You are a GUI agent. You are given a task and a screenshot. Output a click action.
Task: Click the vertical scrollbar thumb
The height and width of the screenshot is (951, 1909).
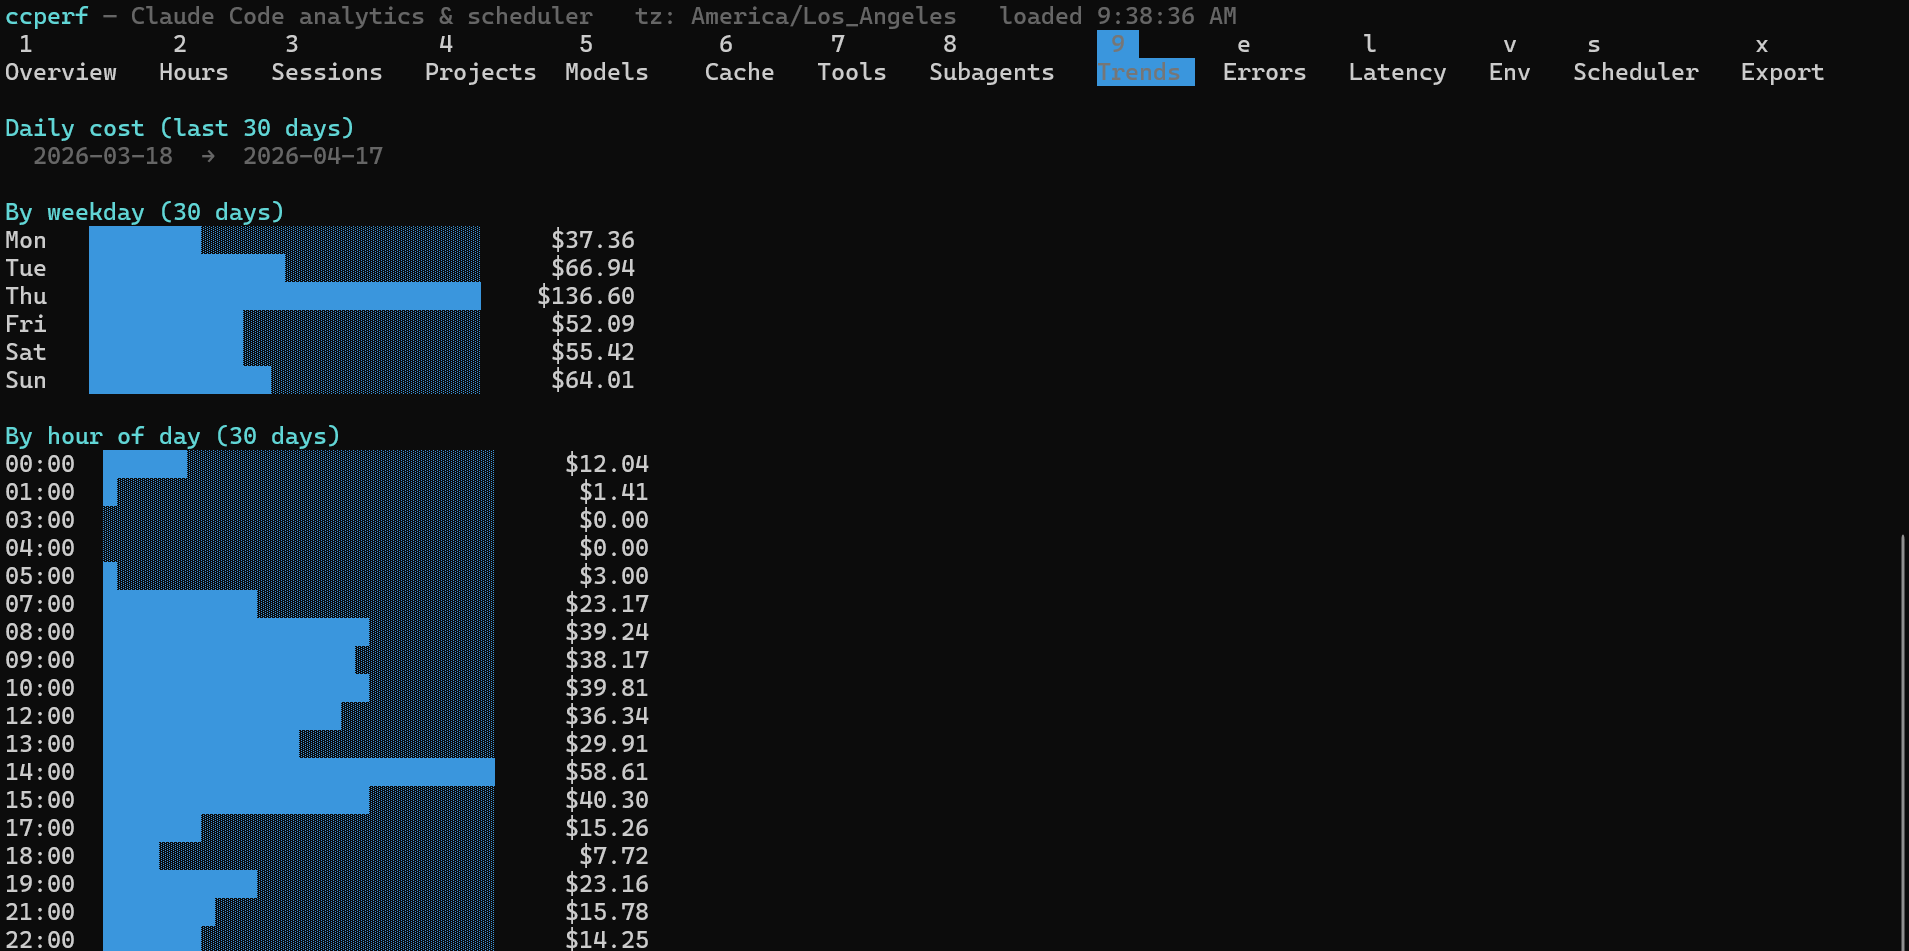point(1903,742)
